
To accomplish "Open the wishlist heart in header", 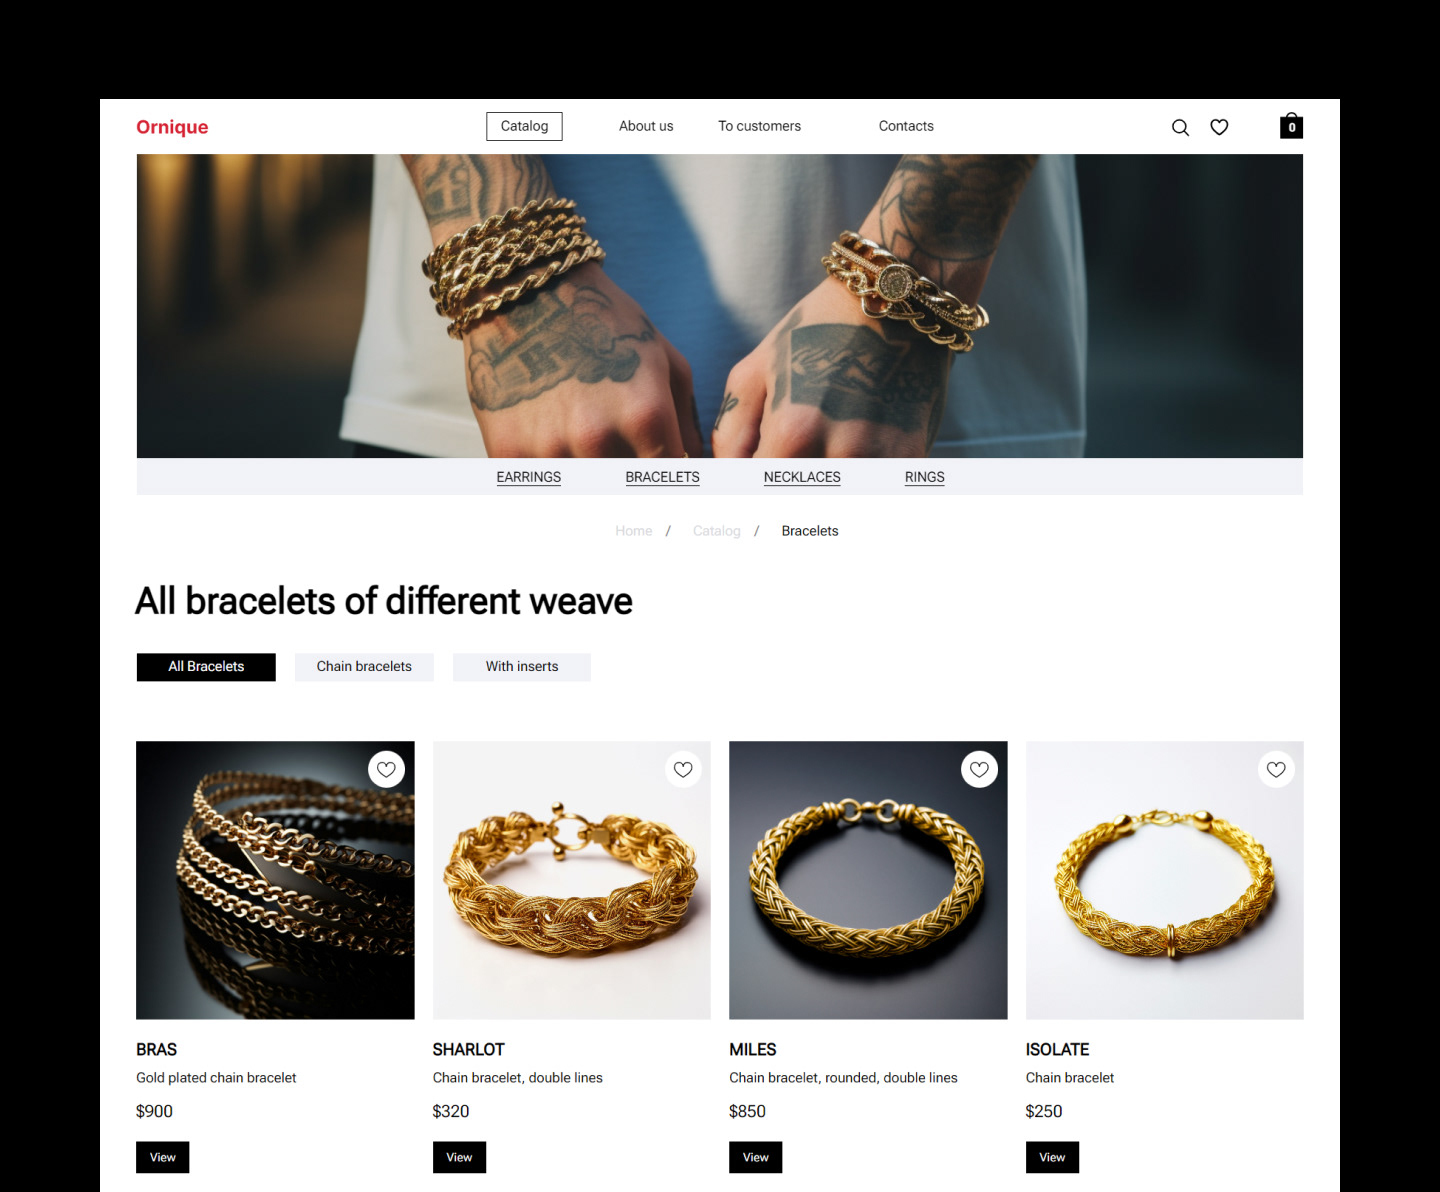I will (1219, 127).
